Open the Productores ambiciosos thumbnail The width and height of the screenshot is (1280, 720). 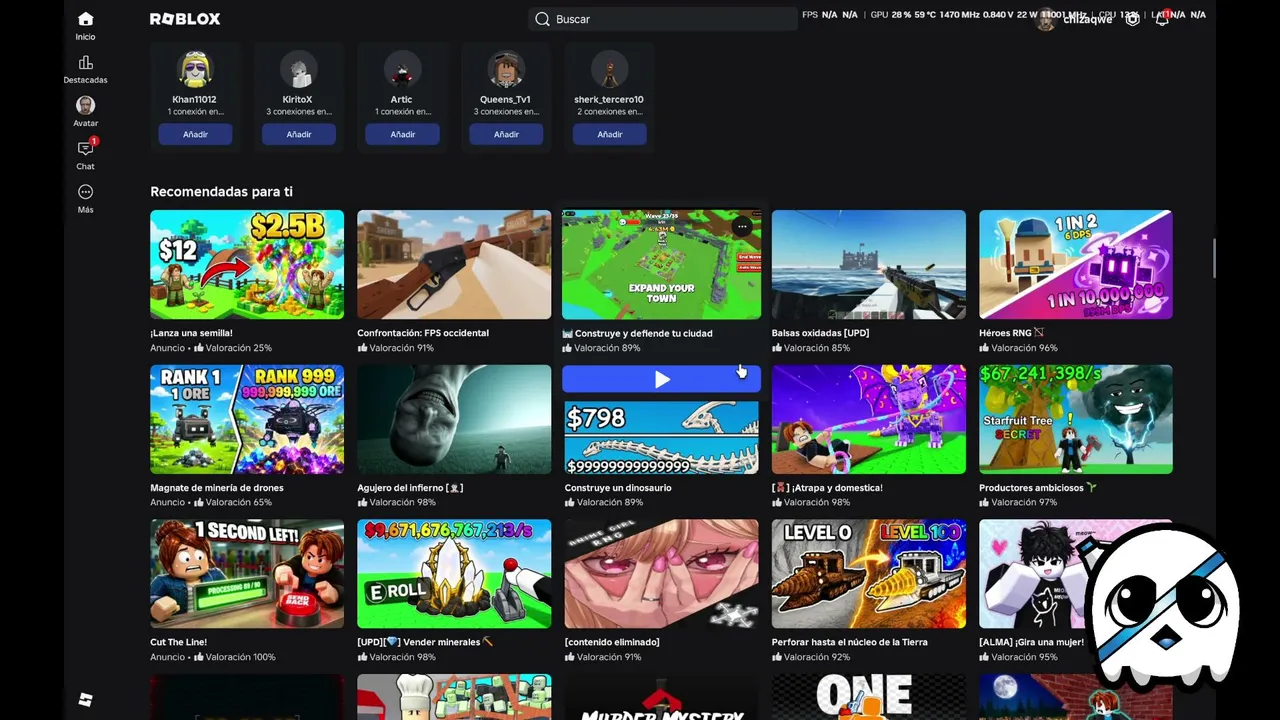(x=1076, y=419)
